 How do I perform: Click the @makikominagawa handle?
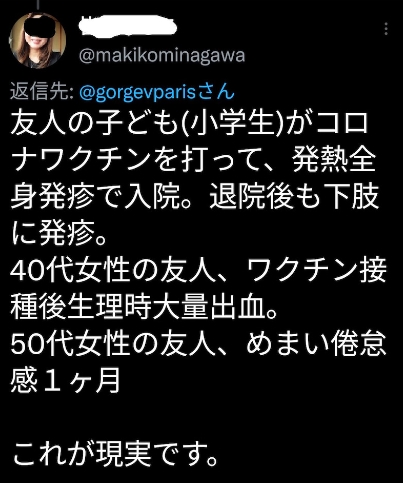[x=162, y=55]
